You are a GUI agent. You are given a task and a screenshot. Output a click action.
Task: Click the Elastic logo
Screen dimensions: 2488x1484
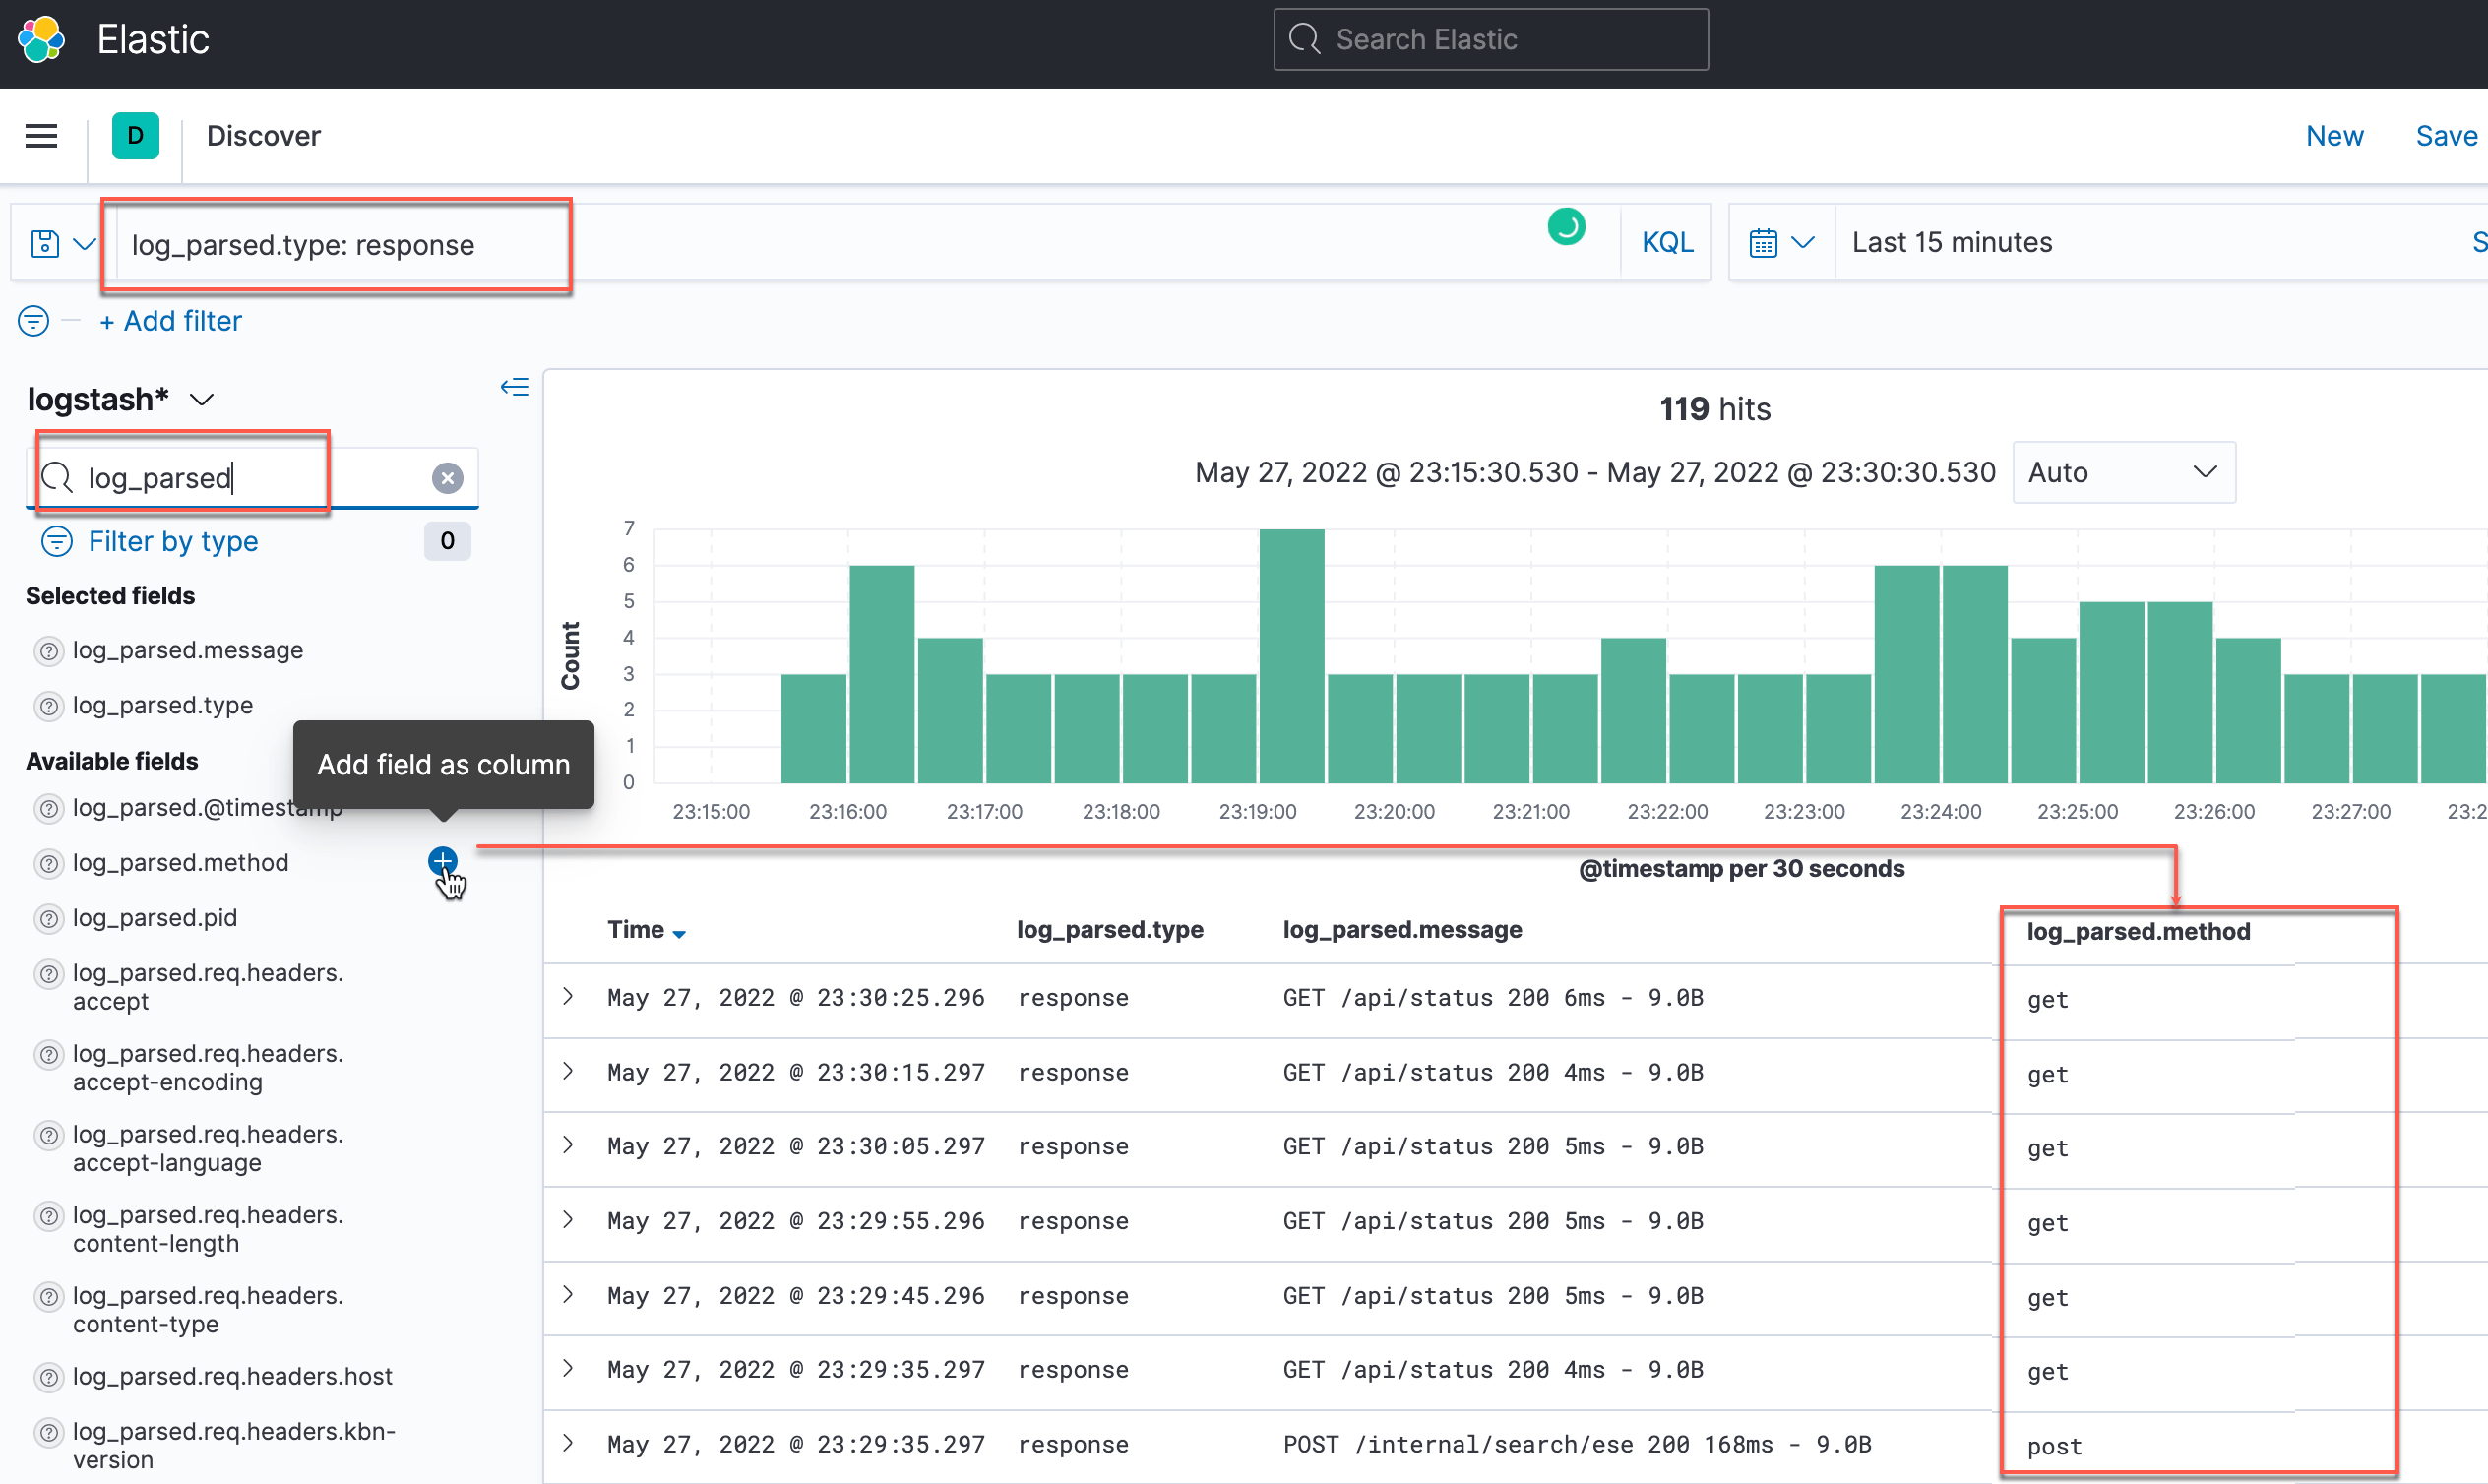tap(42, 38)
